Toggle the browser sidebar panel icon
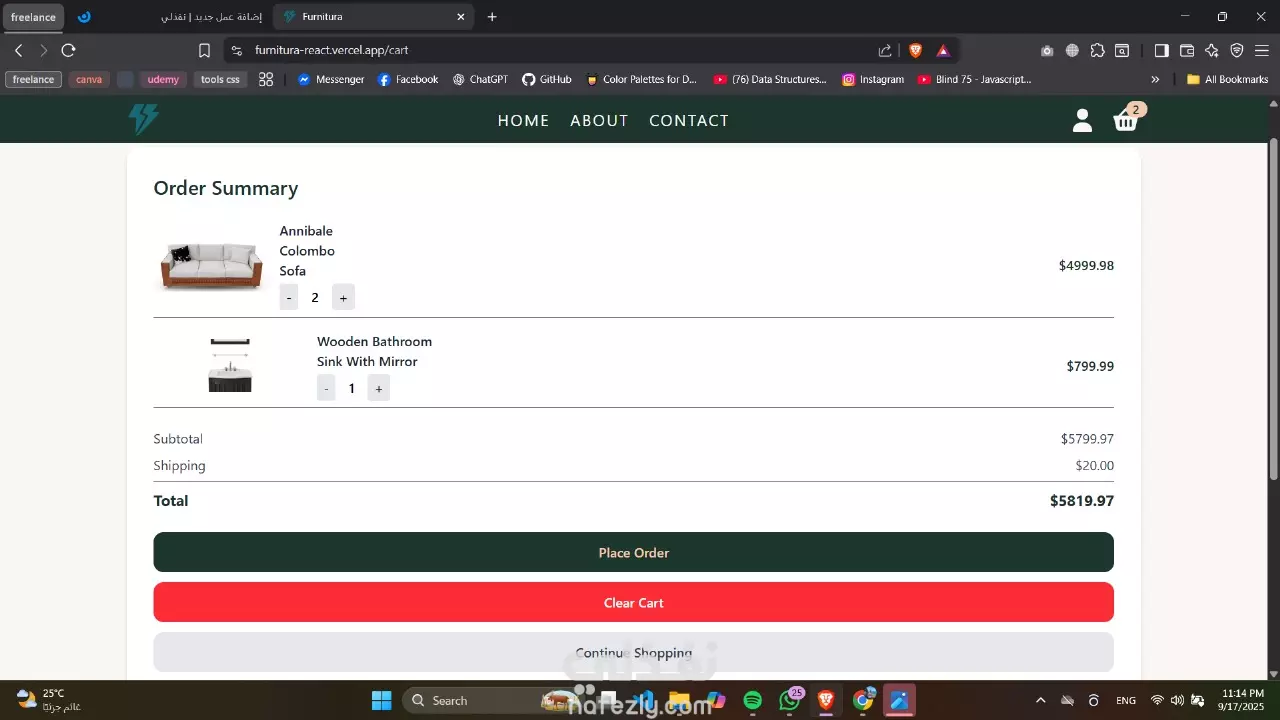Screen dimensions: 1280x720 click(1161, 50)
